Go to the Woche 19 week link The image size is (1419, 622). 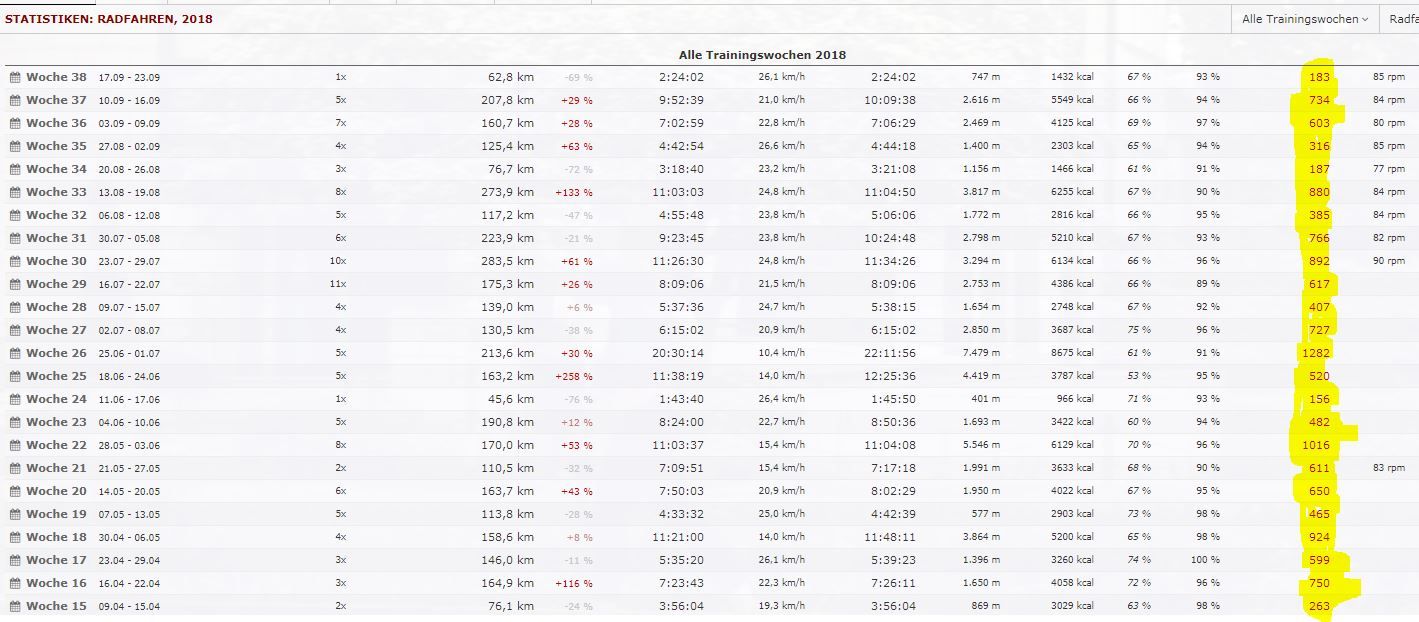(x=56, y=514)
